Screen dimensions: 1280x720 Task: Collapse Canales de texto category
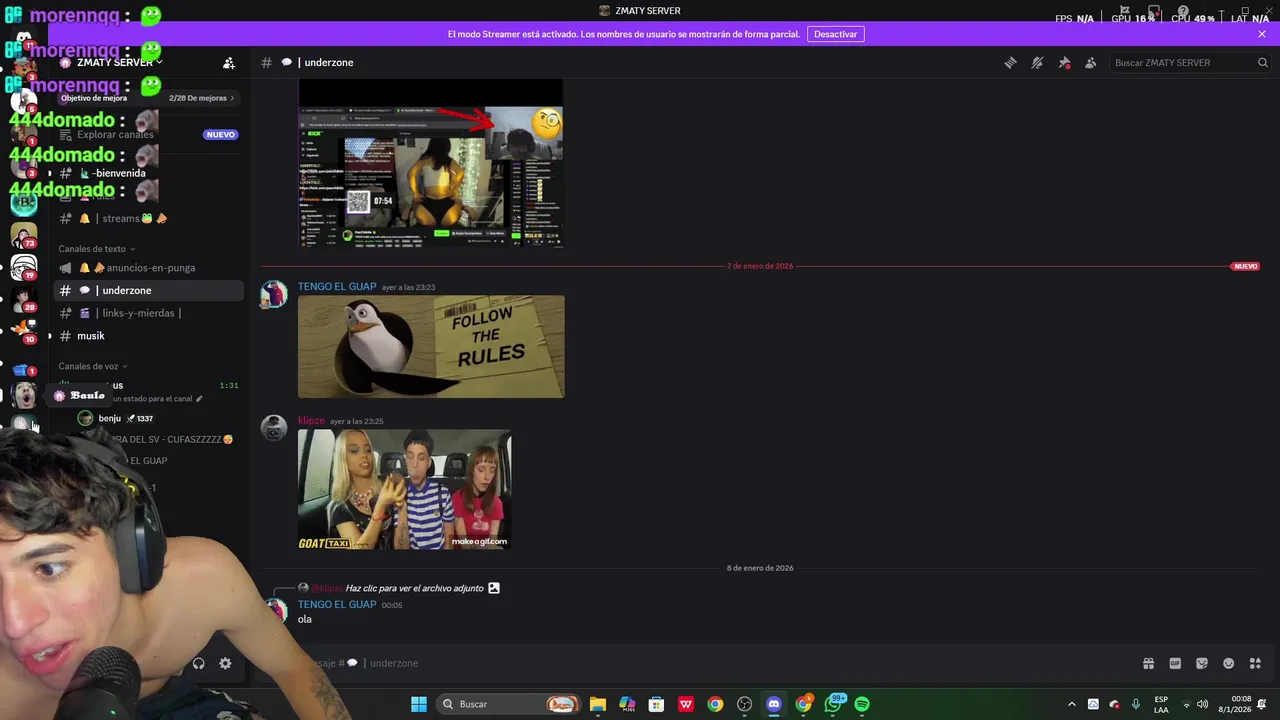[x=96, y=249]
